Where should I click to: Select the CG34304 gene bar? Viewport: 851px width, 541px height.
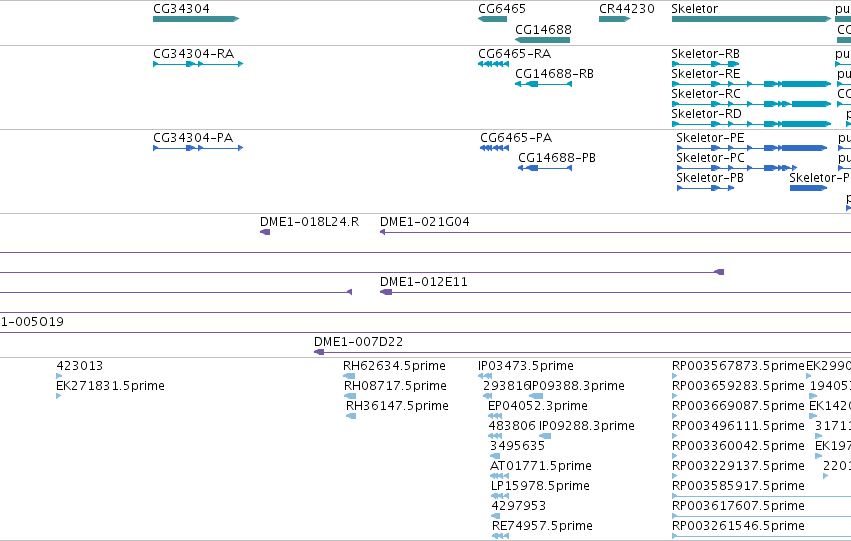(x=196, y=19)
